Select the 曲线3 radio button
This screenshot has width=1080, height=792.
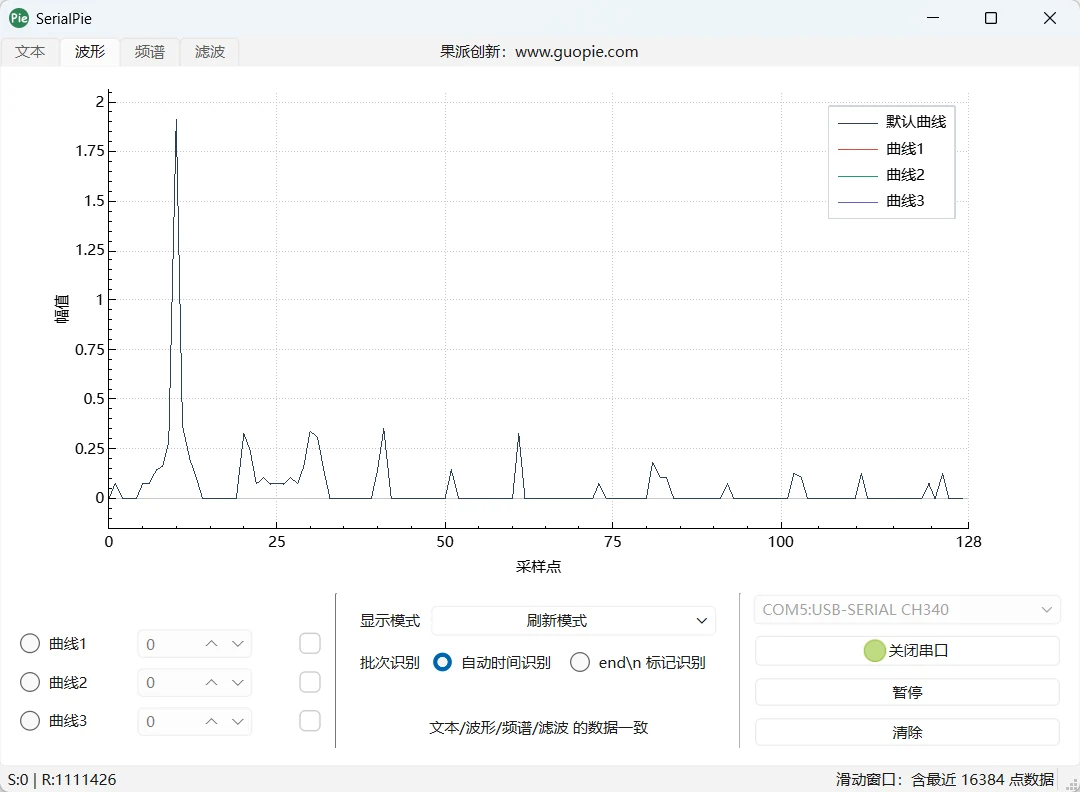click(30, 721)
